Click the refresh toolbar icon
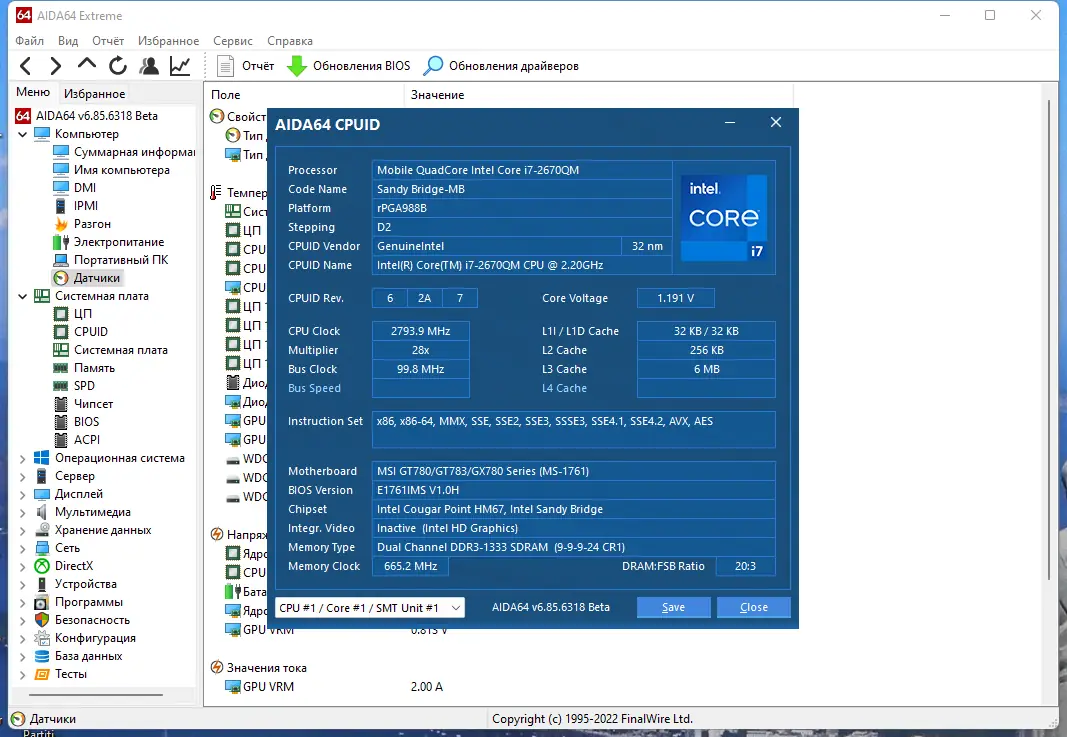The image size is (1067, 737). tap(118, 66)
